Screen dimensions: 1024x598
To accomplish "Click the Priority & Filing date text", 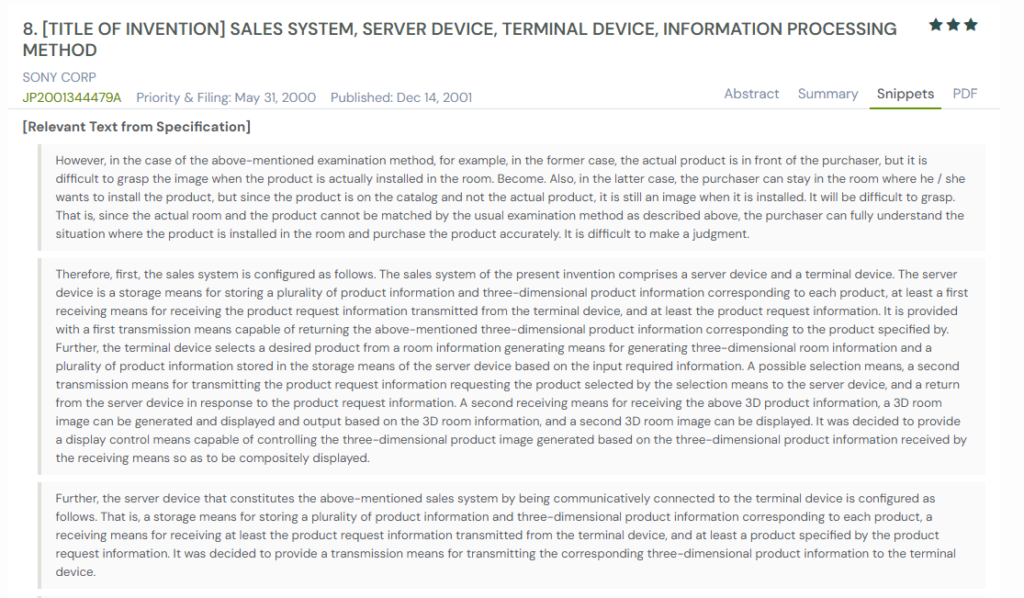I will 226,97.
